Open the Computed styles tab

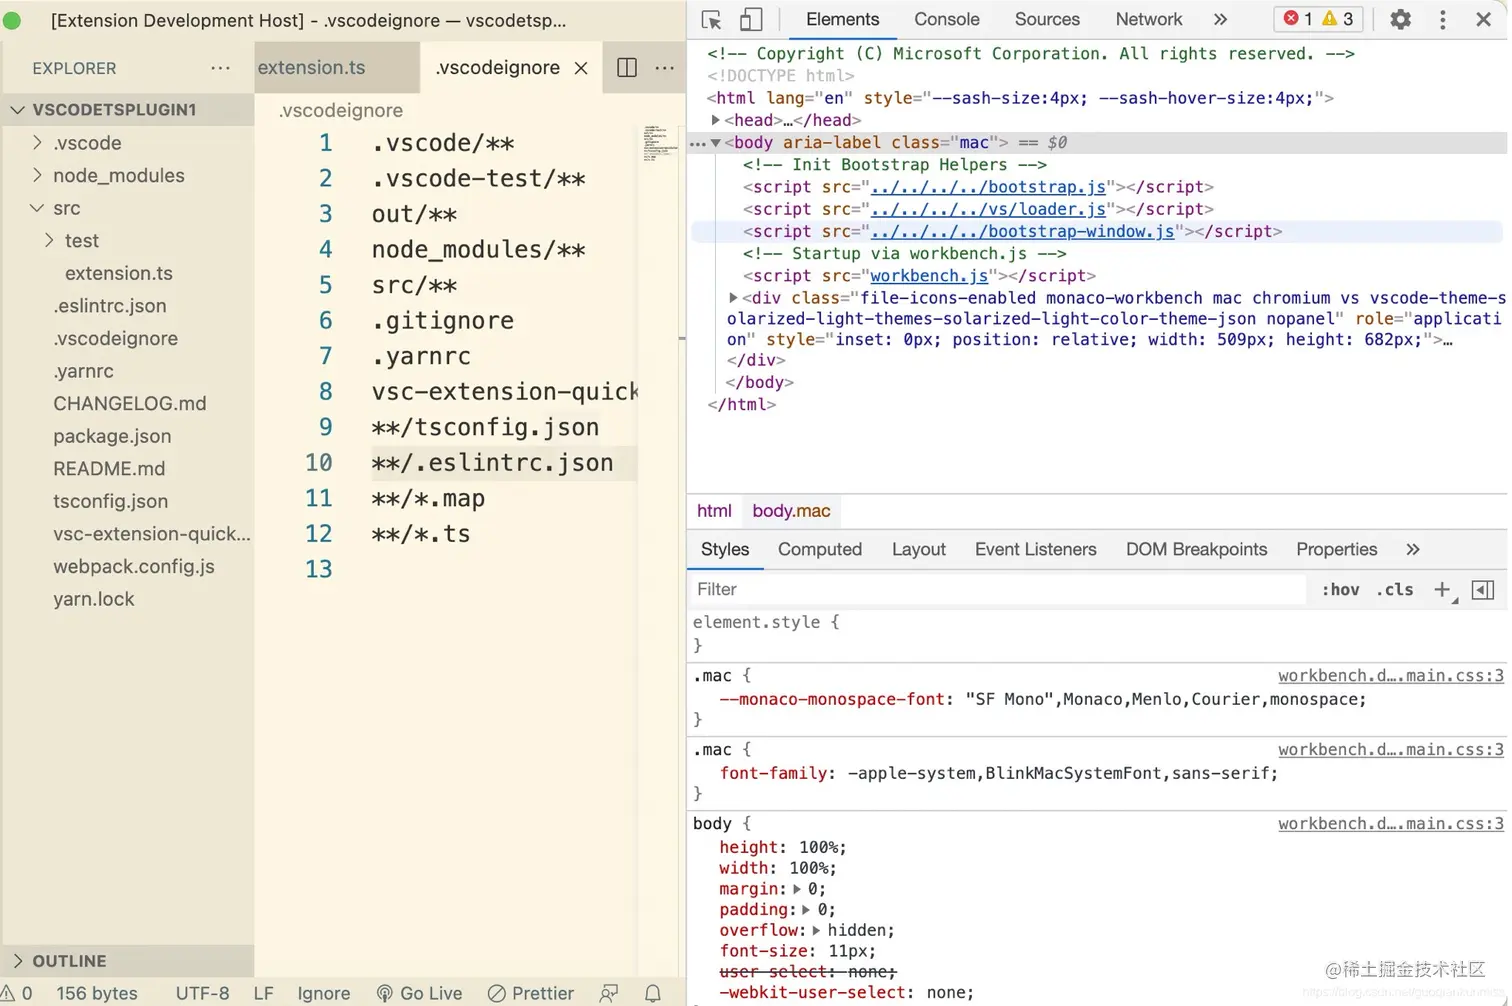[820, 549]
